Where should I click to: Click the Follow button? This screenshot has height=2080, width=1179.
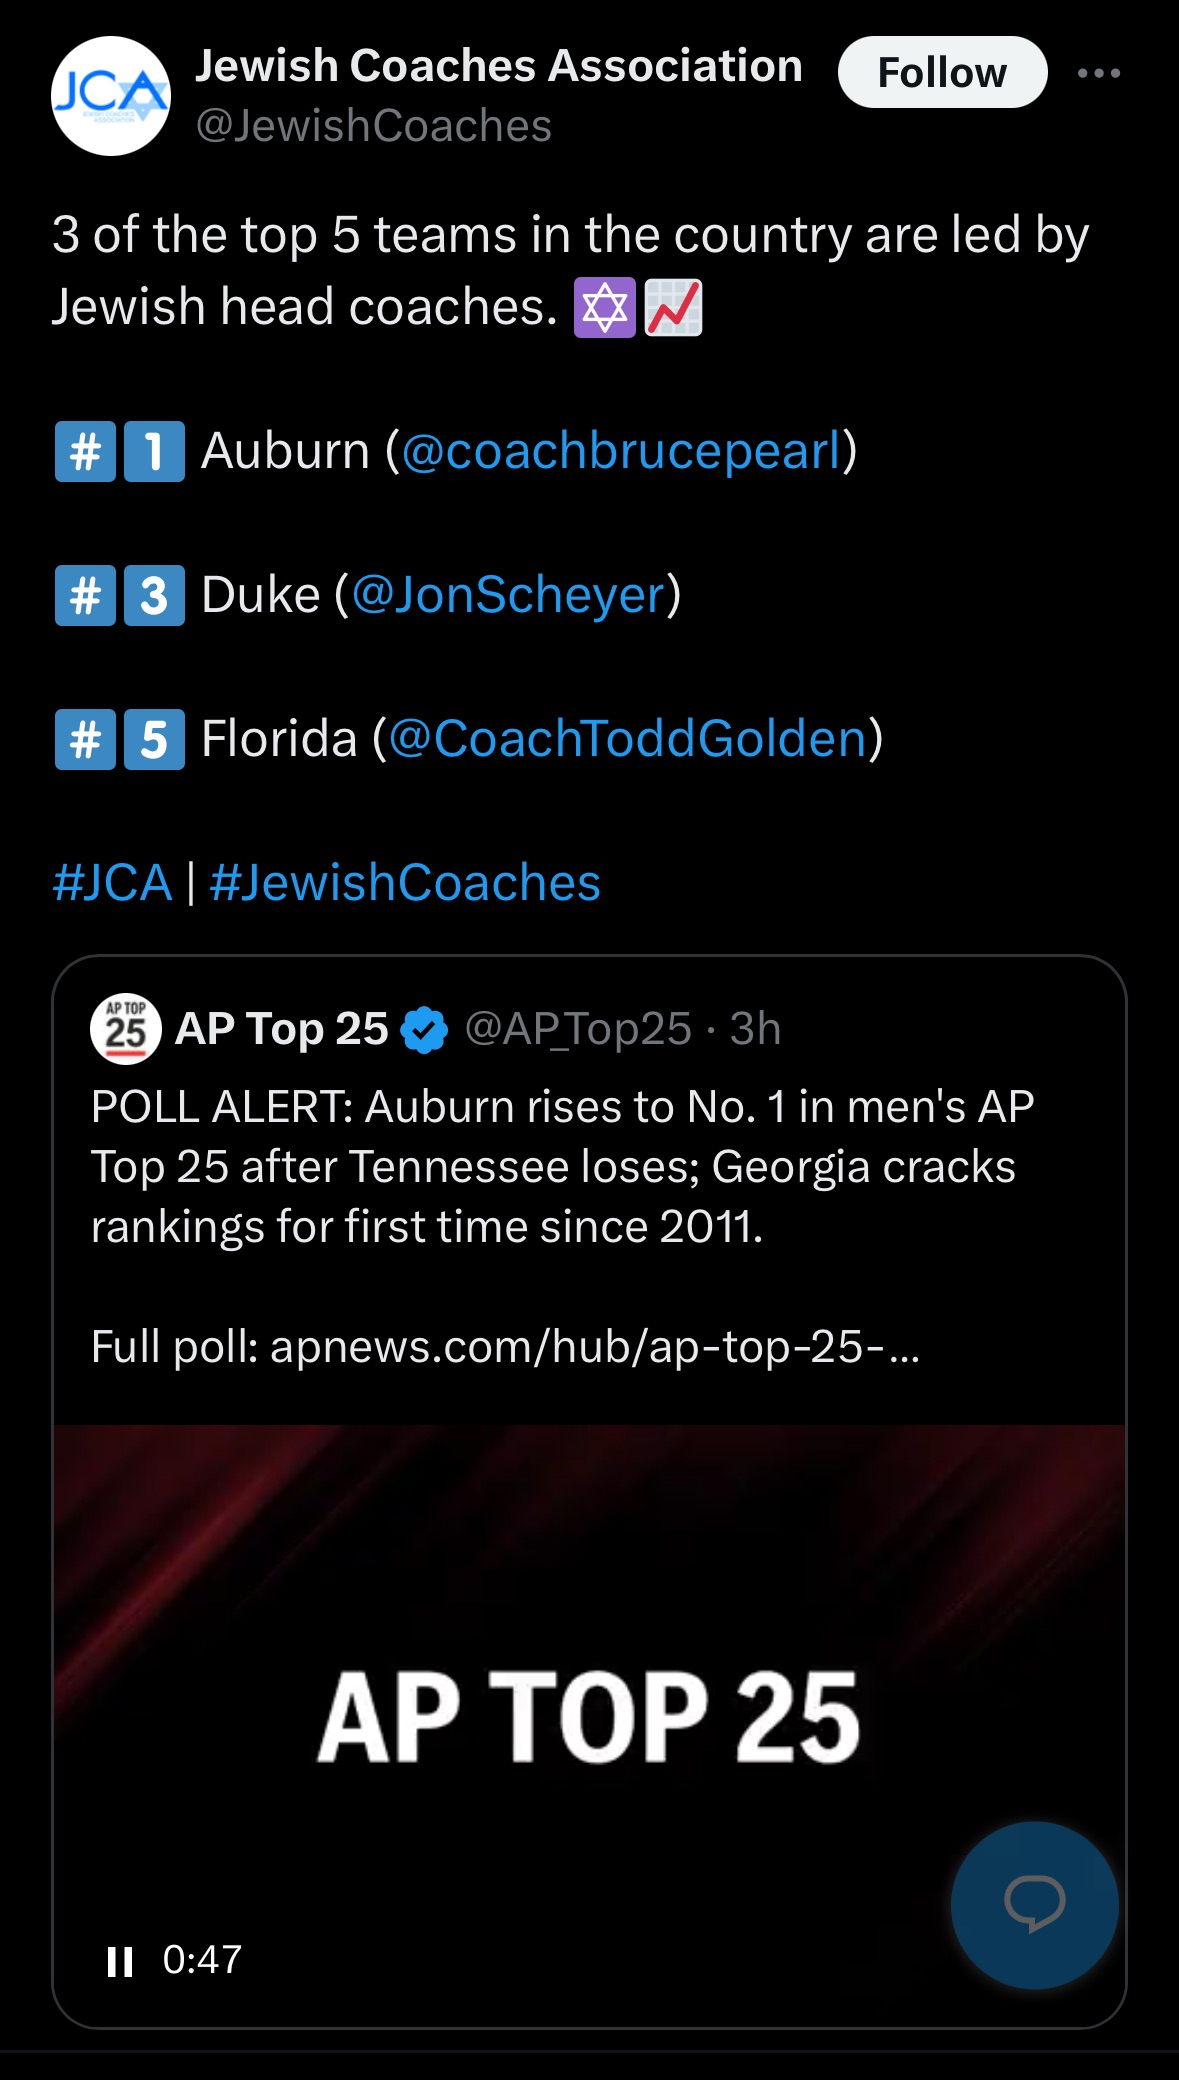pyautogui.click(x=942, y=73)
